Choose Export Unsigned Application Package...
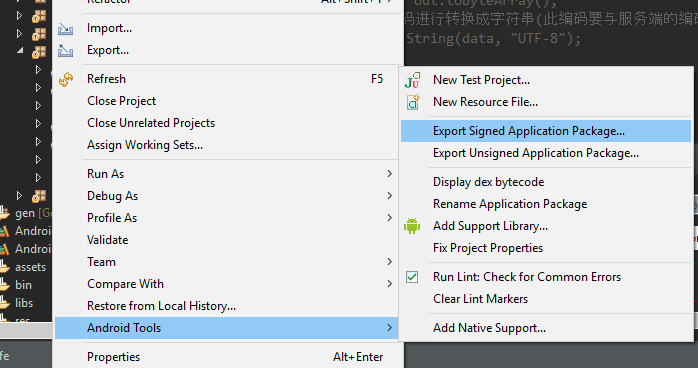 pos(536,153)
